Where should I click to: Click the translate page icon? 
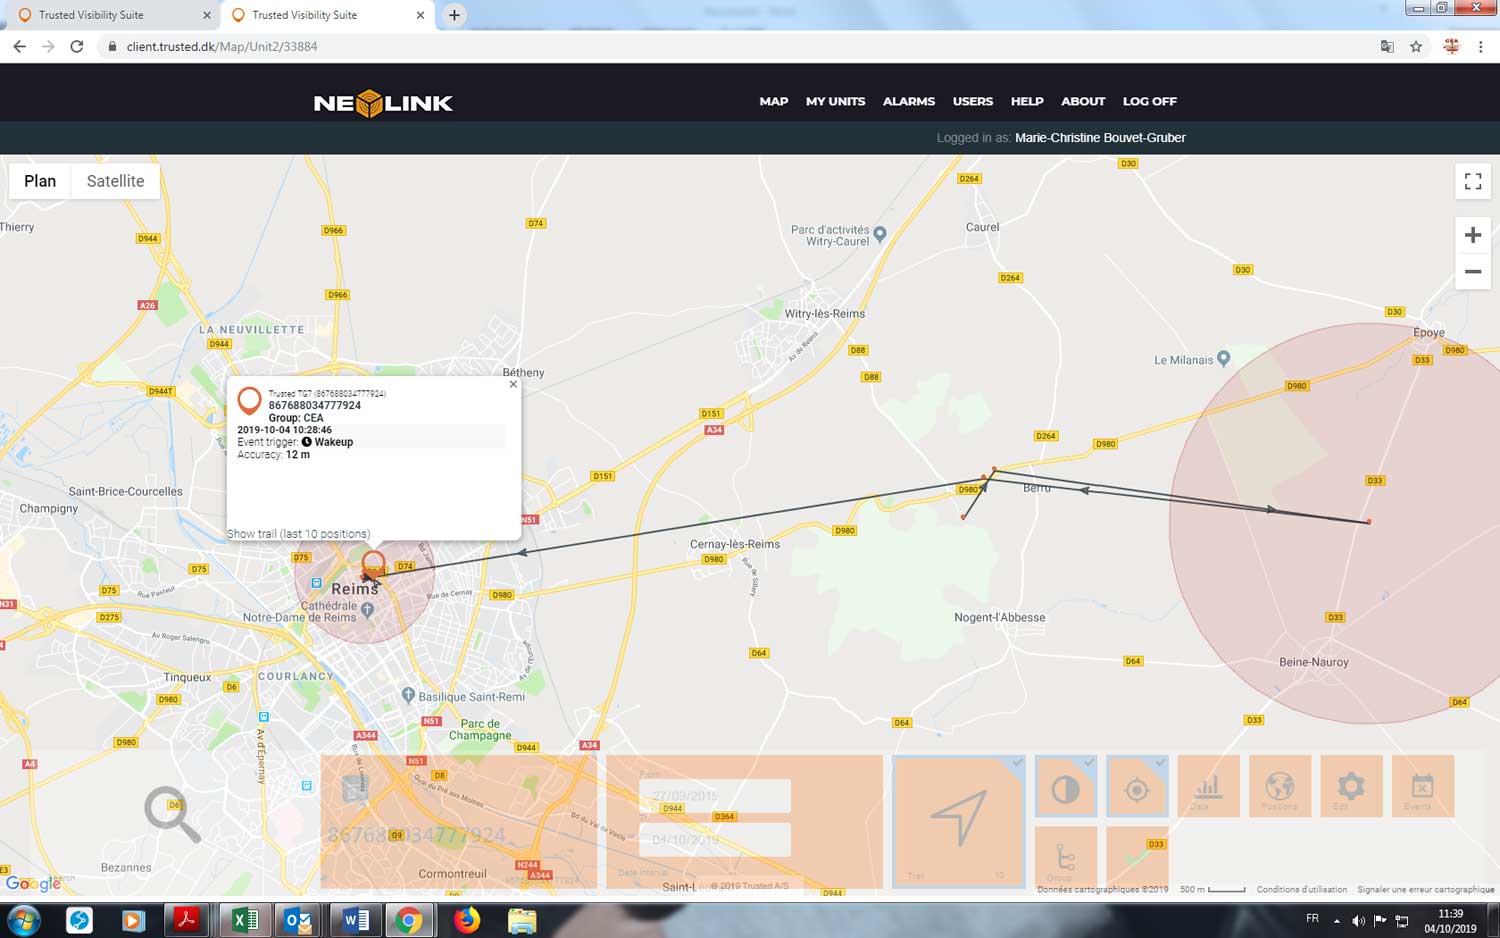click(x=1387, y=46)
